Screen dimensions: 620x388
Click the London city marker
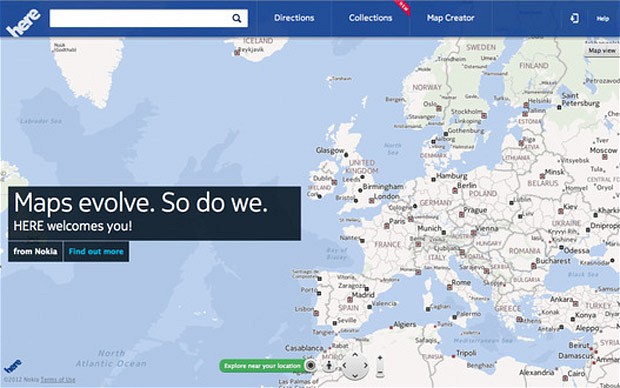tap(371, 201)
